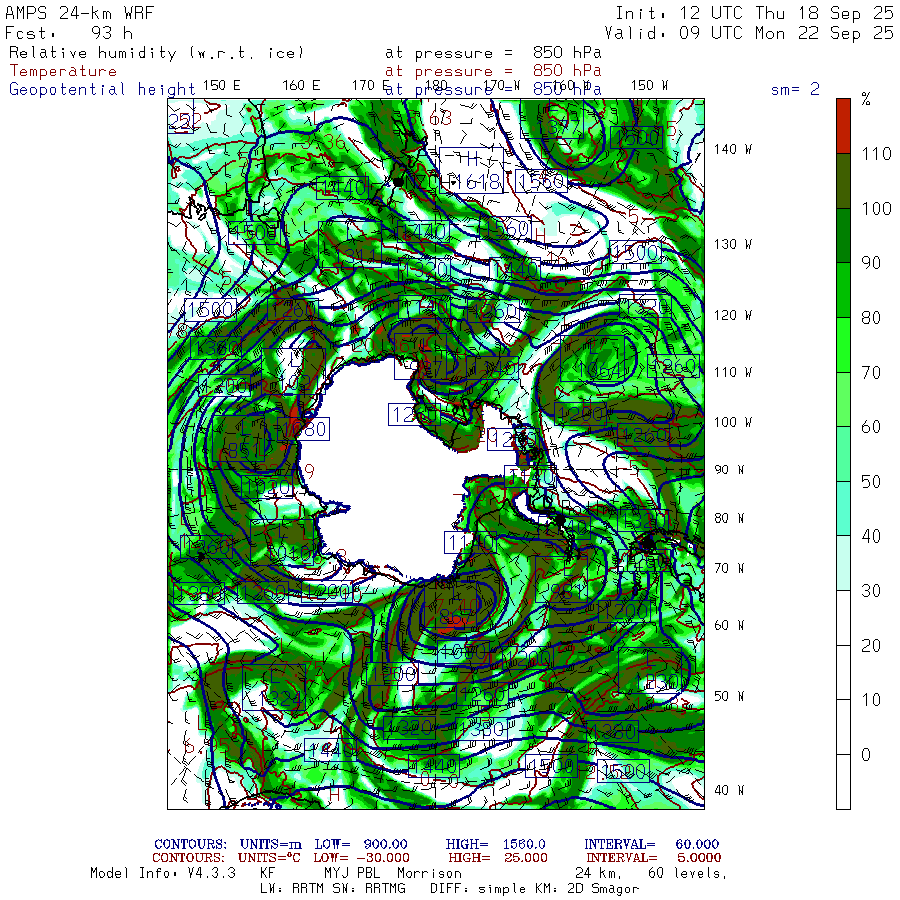900x900 pixels.
Task: Click the 'Fcst: 93 h' forecast hour text
Action: tap(69, 33)
